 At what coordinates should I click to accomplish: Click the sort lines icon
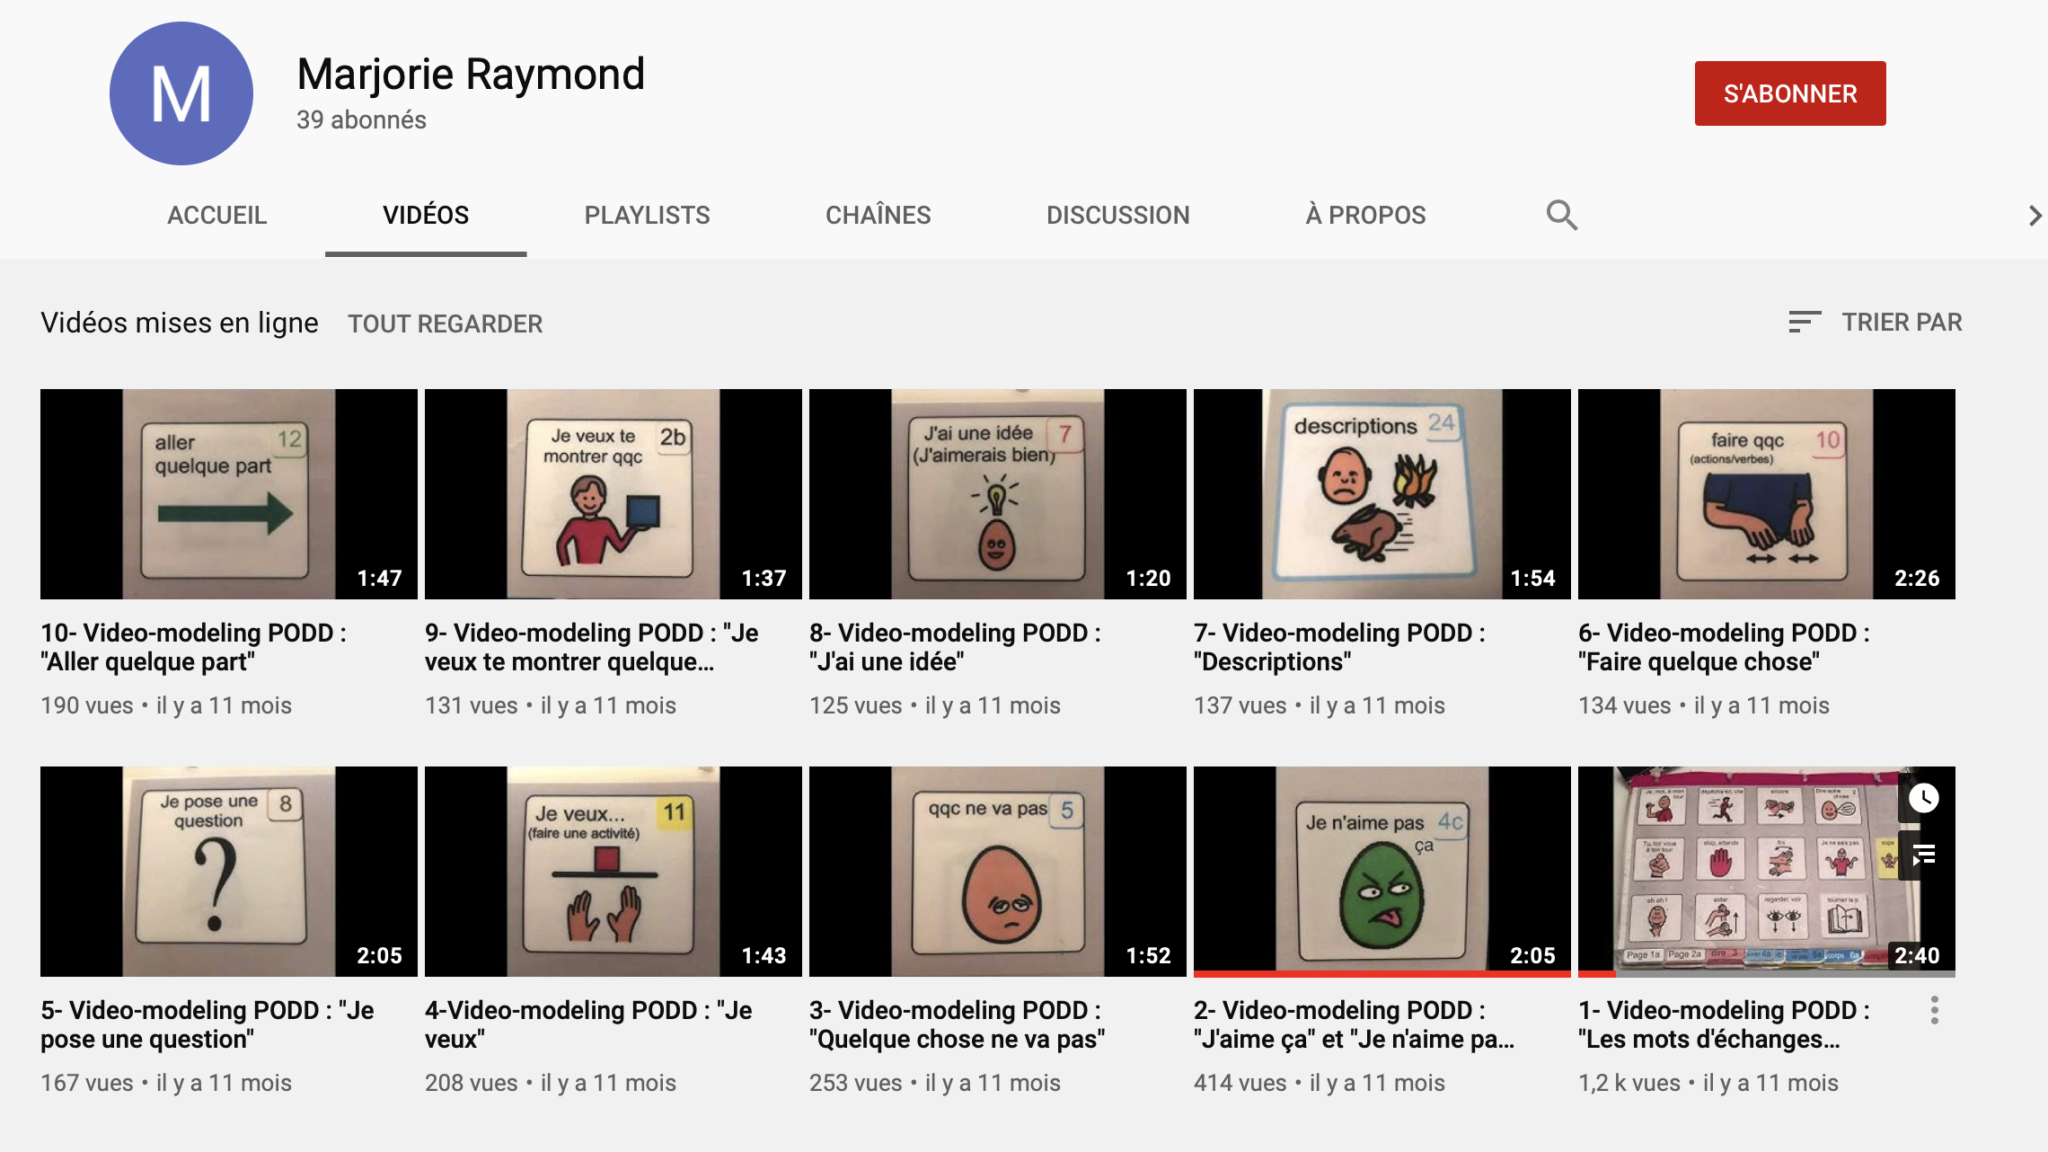coord(1804,322)
